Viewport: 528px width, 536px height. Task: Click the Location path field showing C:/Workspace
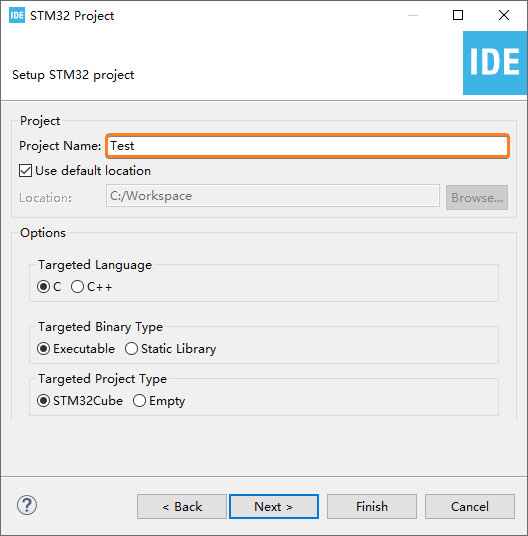(273, 196)
